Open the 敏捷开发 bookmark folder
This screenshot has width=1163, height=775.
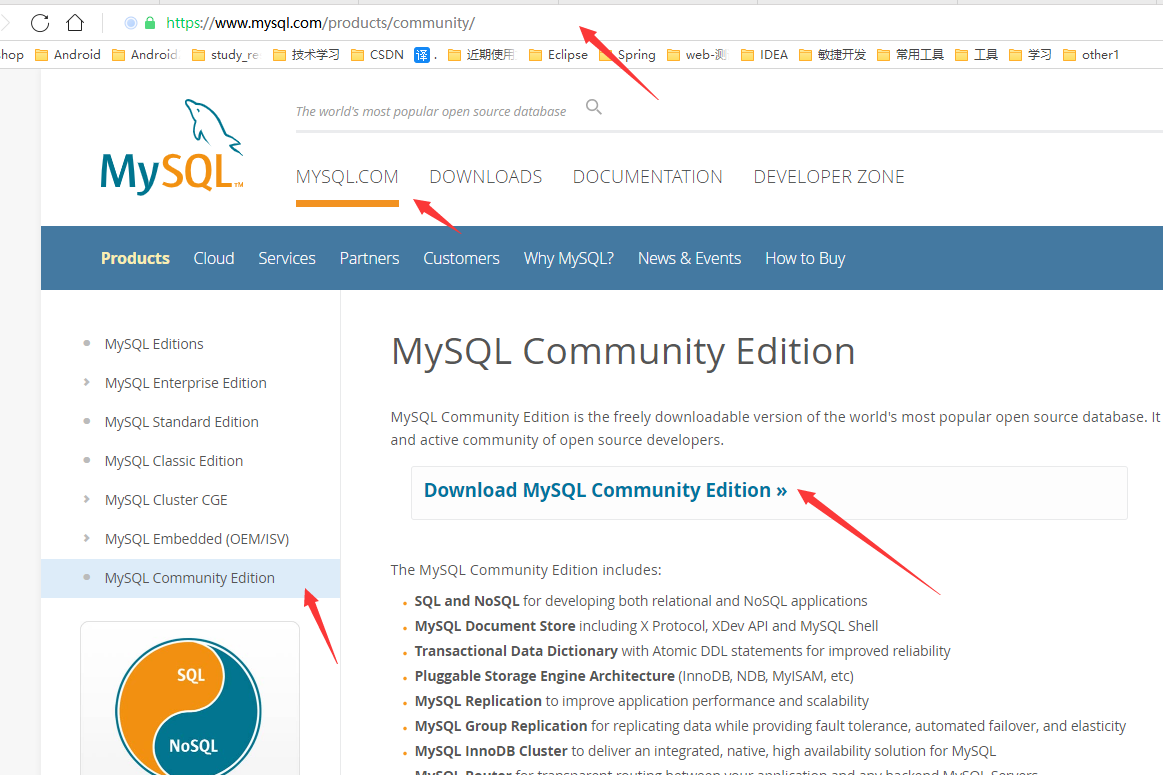coord(832,55)
